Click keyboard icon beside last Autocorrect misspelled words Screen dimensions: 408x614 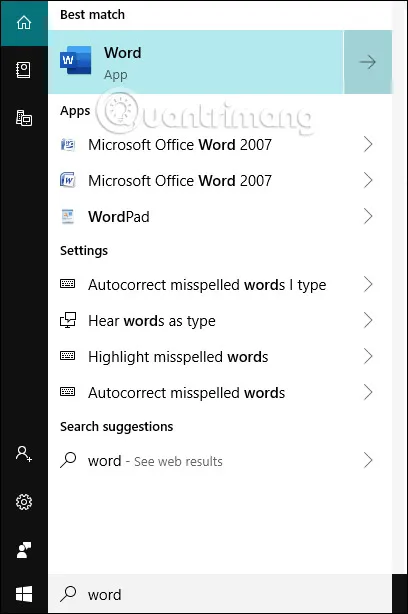(x=68, y=392)
